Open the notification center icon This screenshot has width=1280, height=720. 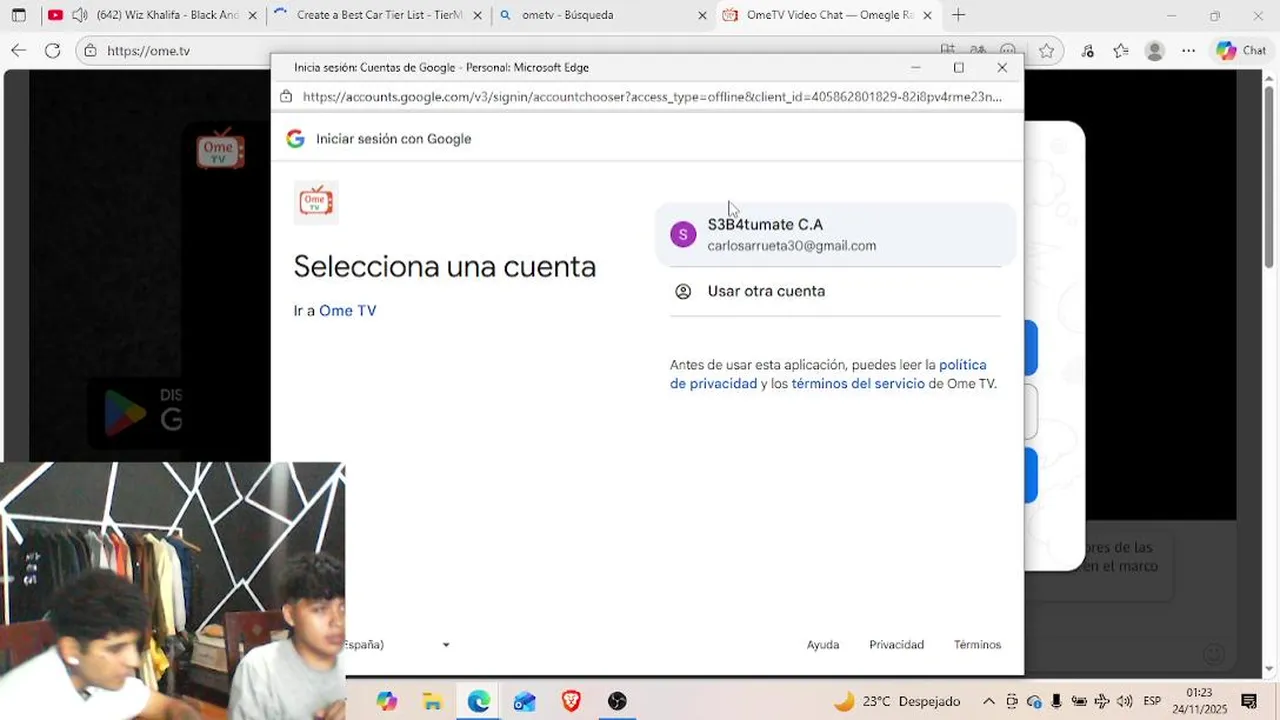1249,701
